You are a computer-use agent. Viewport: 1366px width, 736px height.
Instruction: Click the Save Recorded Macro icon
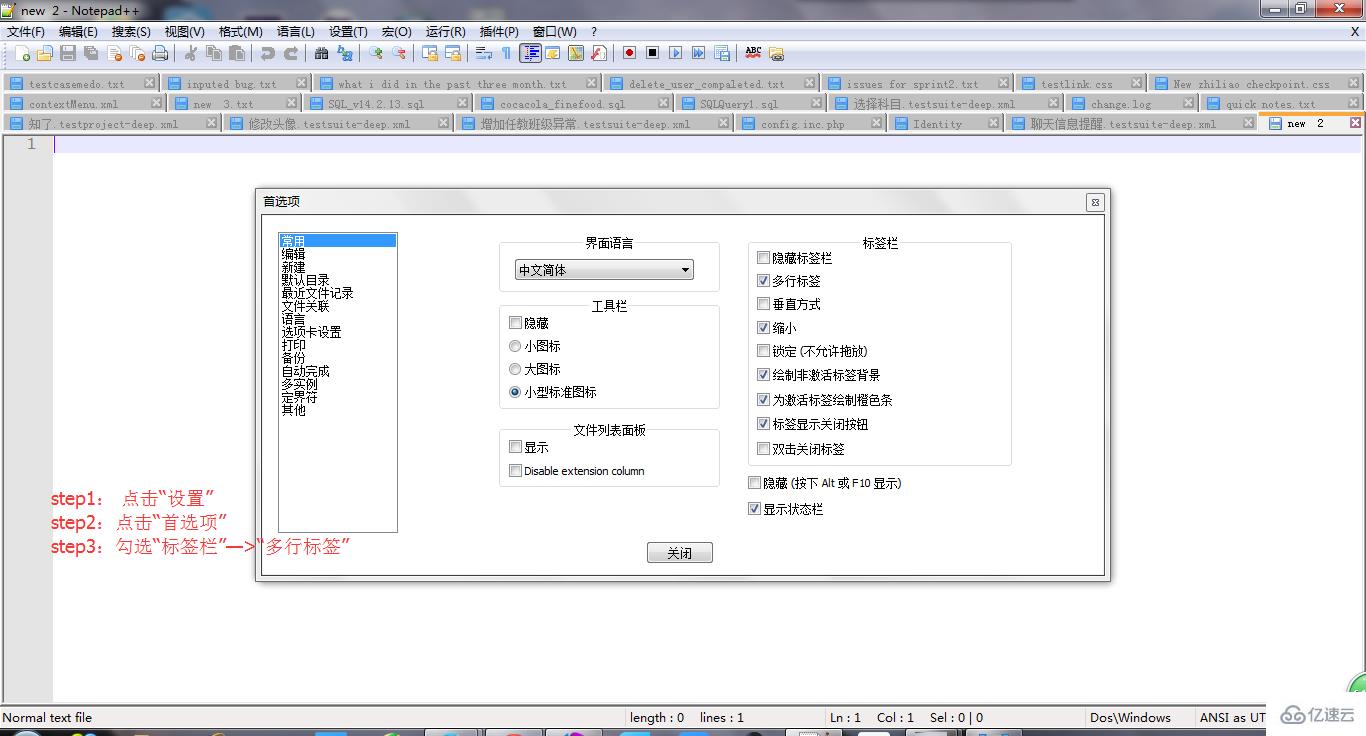click(x=721, y=53)
